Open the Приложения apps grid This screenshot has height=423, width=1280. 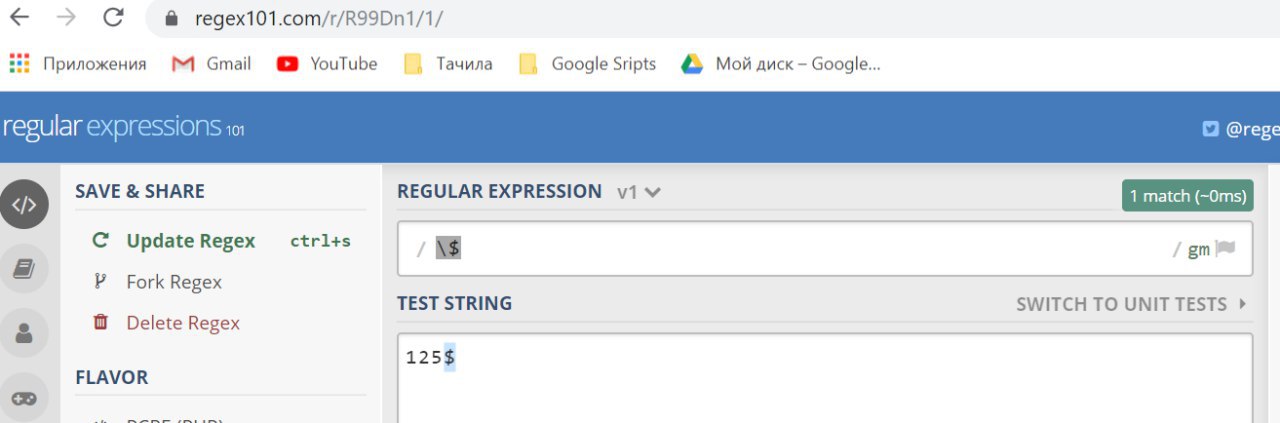[x=78, y=63]
